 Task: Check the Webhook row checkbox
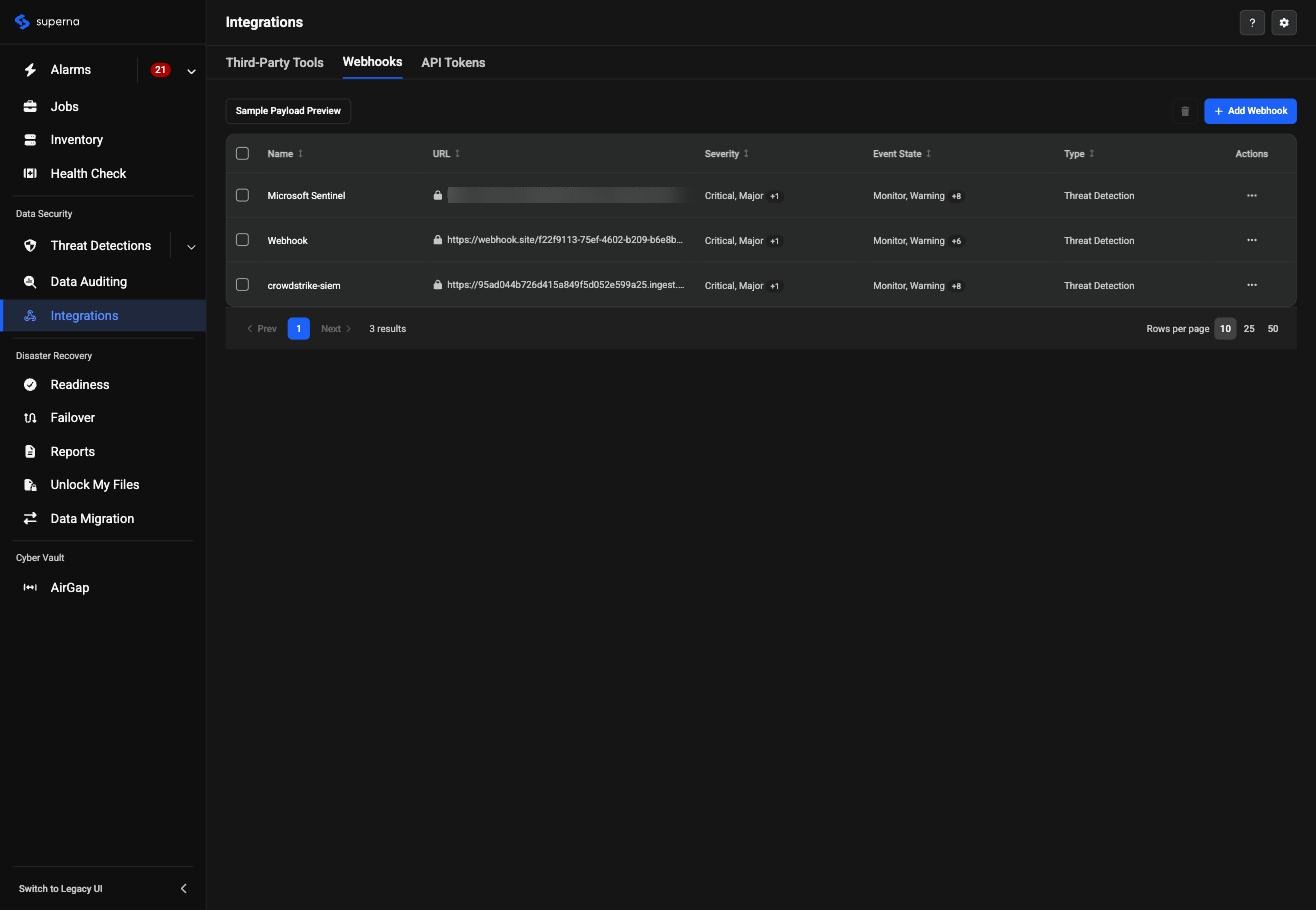(242, 239)
